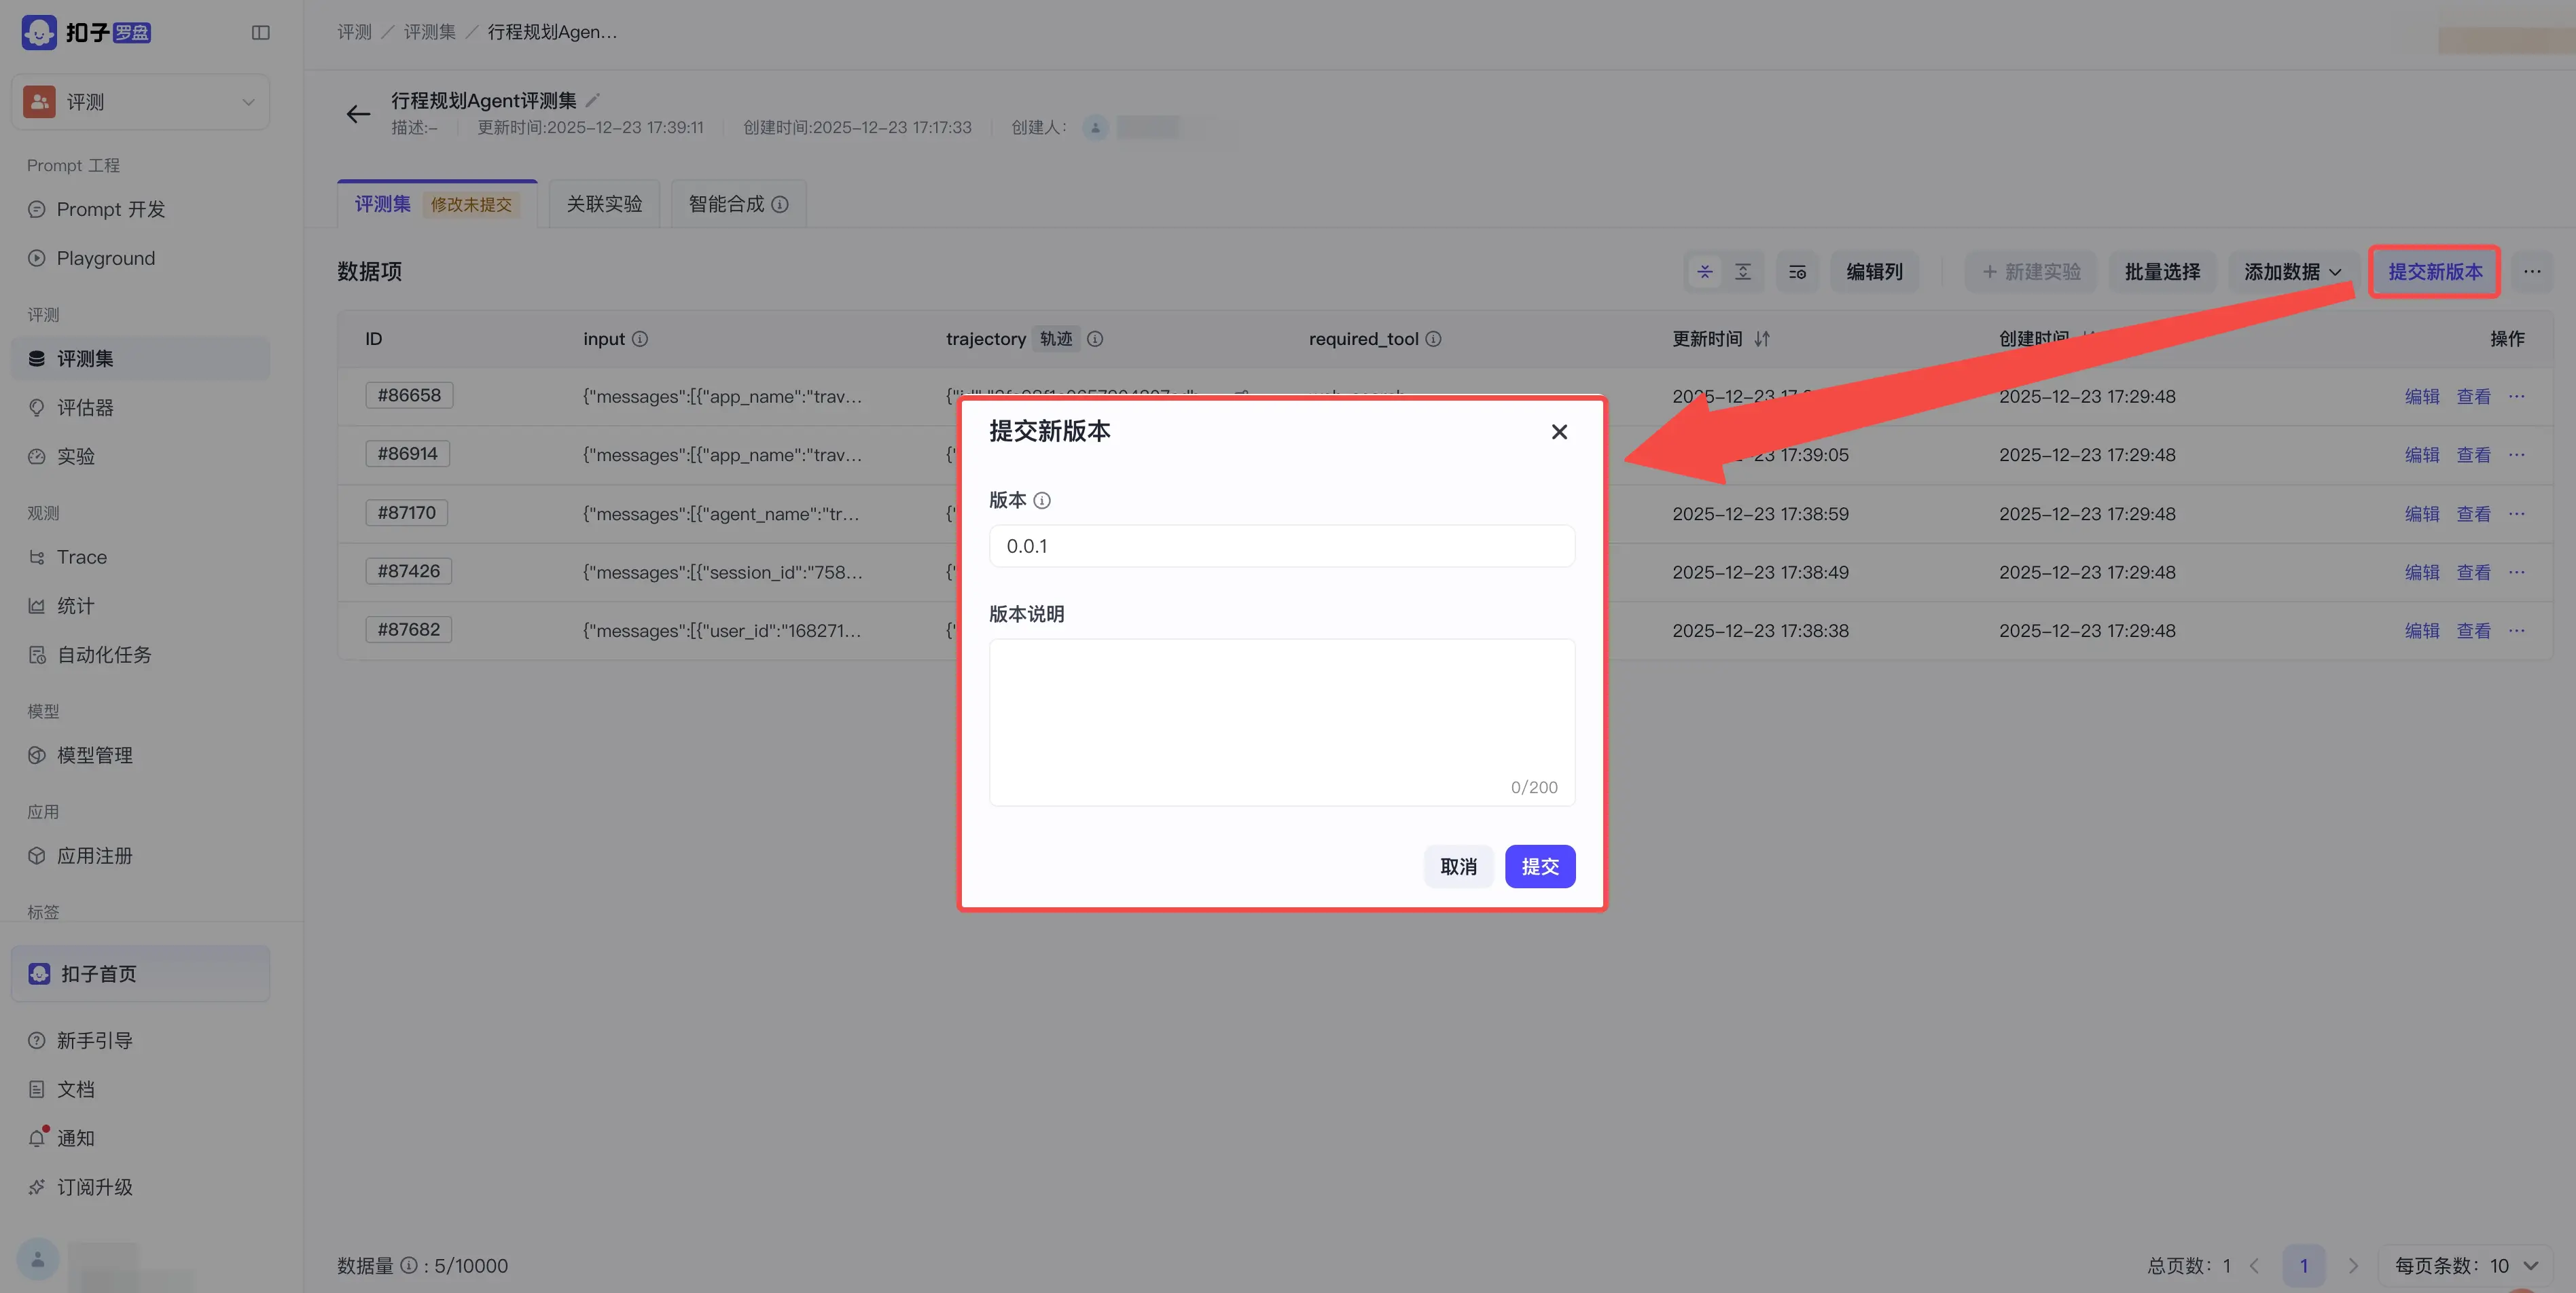Open the 评测 workspace dropdown
Viewport: 2576px width, 1293px height.
click(x=140, y=102)
